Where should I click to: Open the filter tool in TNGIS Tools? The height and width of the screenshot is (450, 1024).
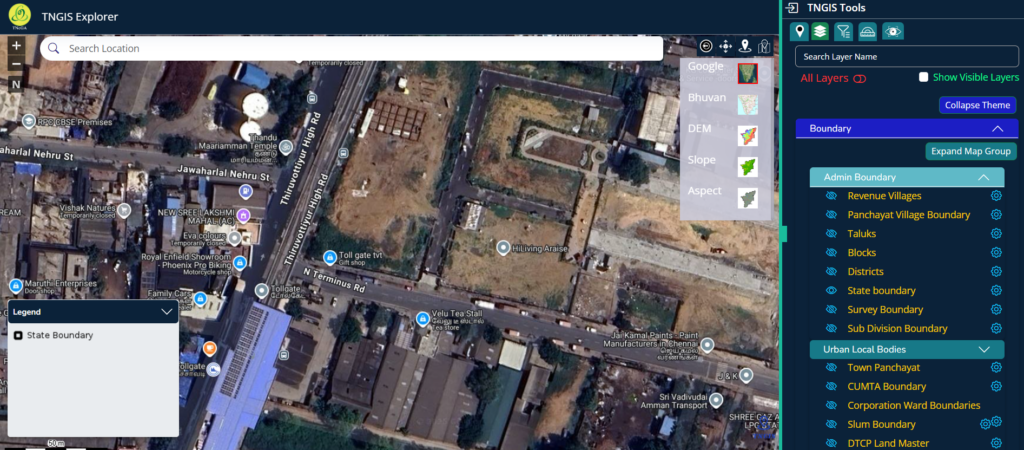tap(843, 32)
